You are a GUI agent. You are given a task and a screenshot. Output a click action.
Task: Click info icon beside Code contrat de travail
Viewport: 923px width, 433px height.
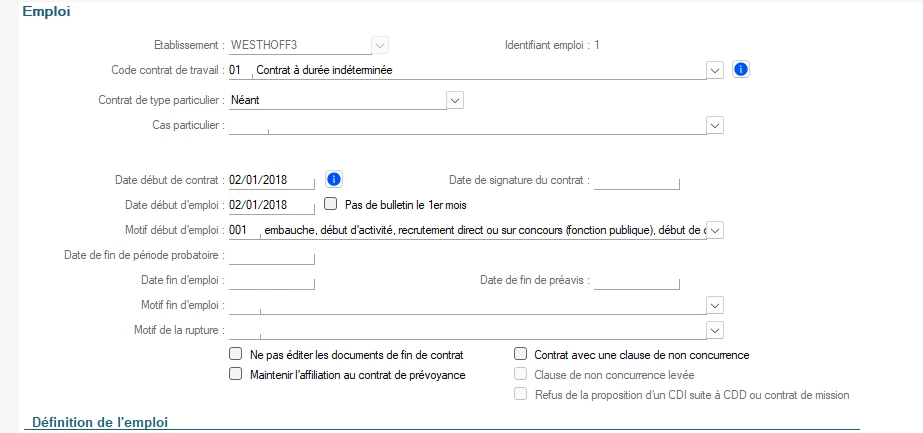tap(742, 70)
